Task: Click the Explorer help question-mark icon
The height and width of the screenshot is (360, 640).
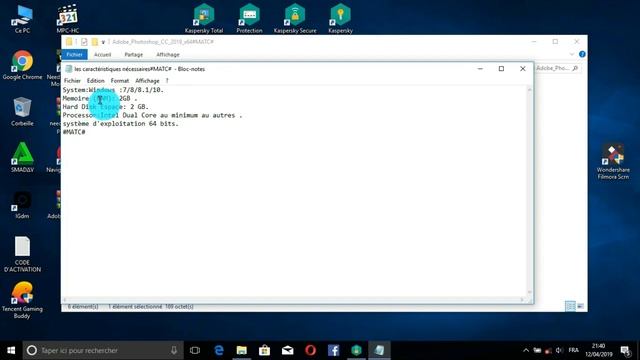Action: point(582,54)
